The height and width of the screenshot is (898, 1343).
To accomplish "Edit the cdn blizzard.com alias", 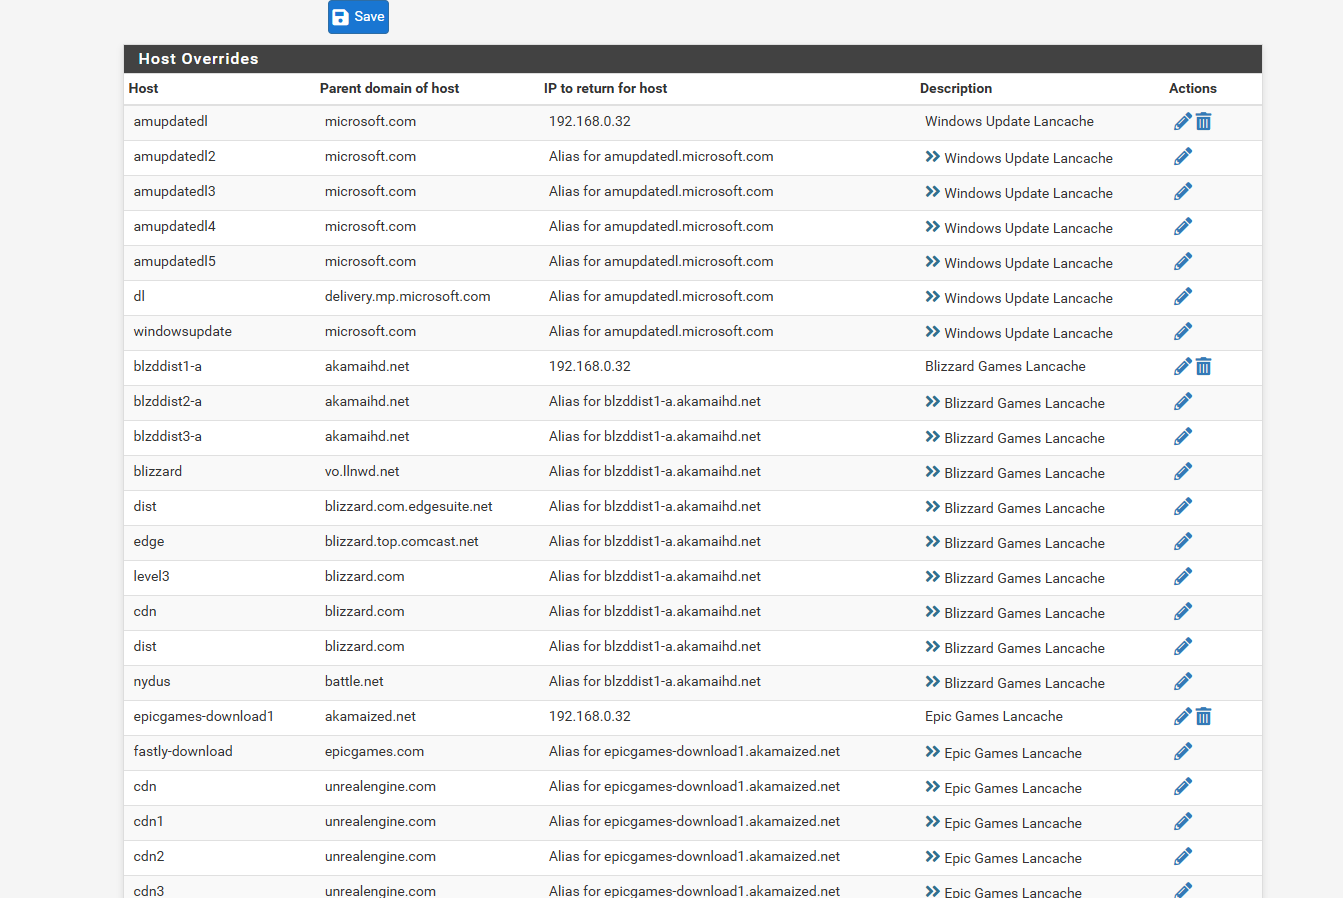I will pos(1183,611).
